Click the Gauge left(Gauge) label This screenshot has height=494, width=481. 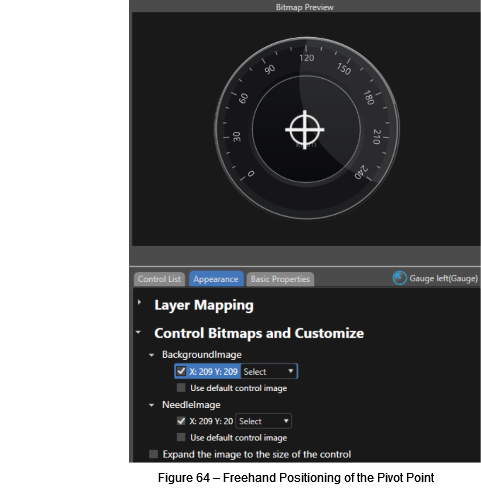[443, 278]
